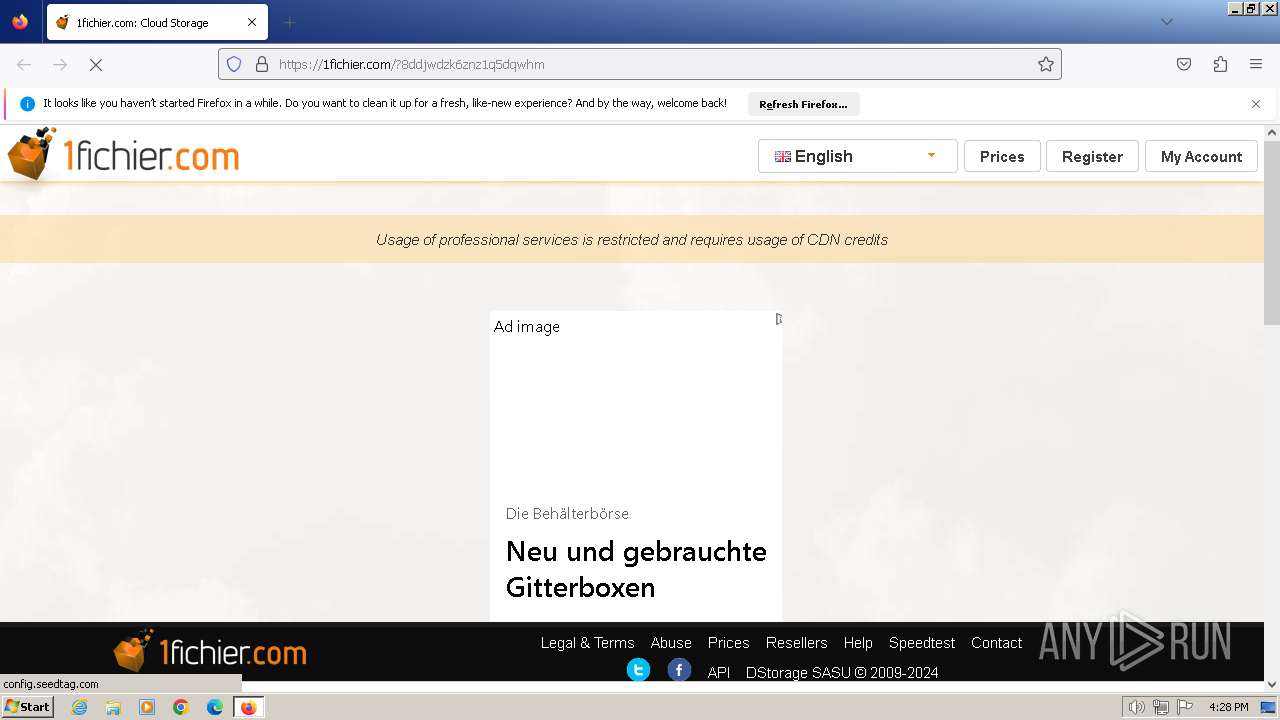Click 'Die Behälterbörse' ad text

coord(567,513)
